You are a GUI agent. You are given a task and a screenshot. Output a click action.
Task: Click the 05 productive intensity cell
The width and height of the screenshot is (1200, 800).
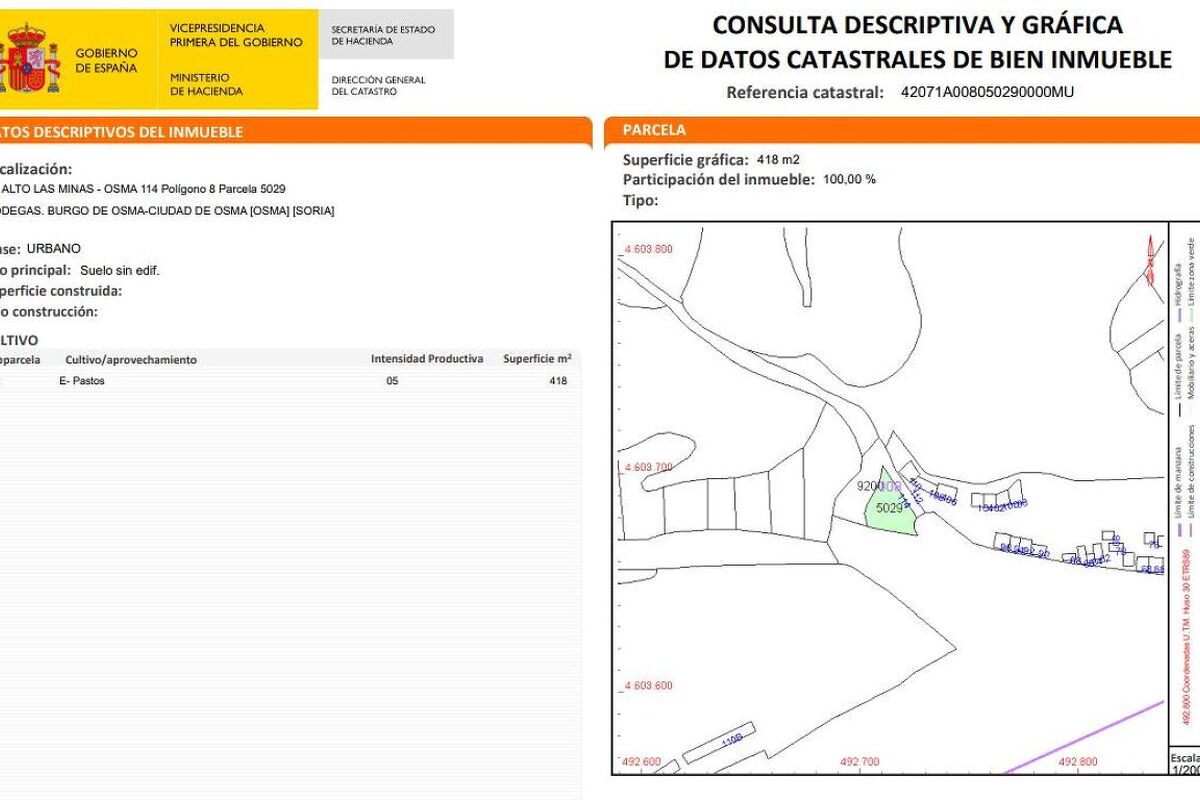pyautogui.click(x=392, y=381)
